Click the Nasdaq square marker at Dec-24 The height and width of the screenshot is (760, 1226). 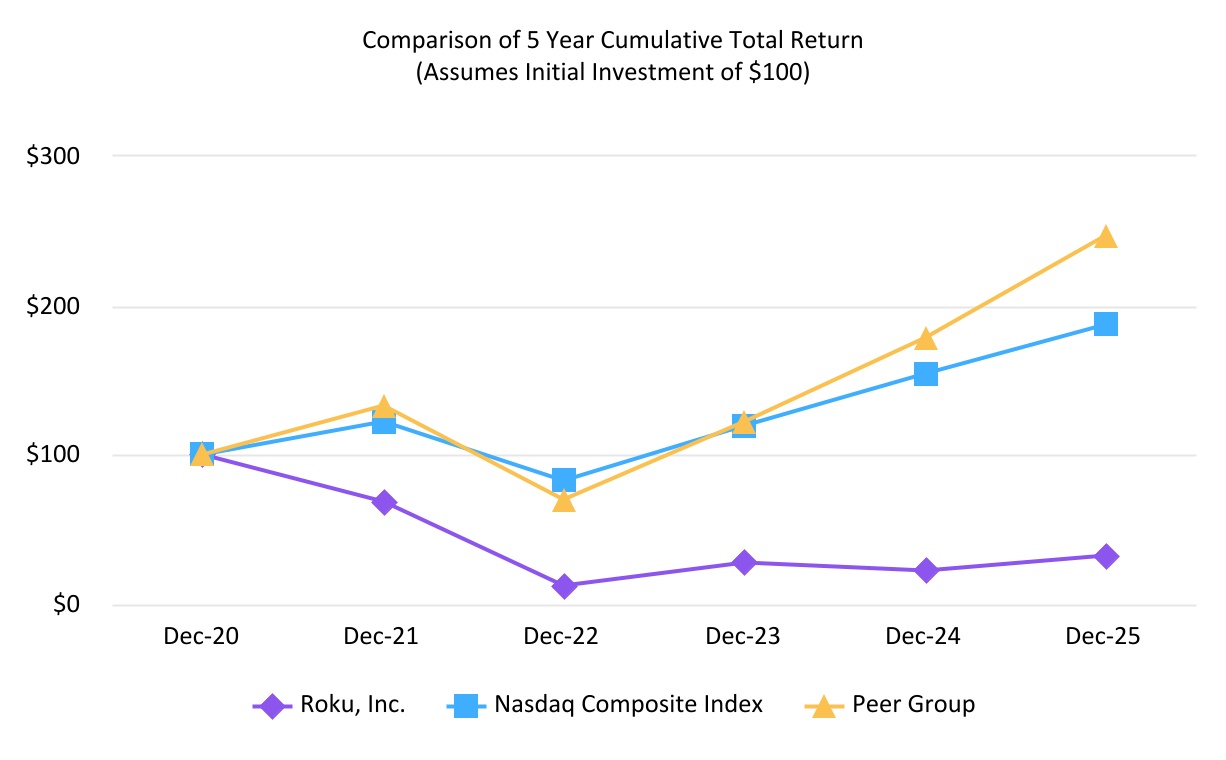pos(925,374)
